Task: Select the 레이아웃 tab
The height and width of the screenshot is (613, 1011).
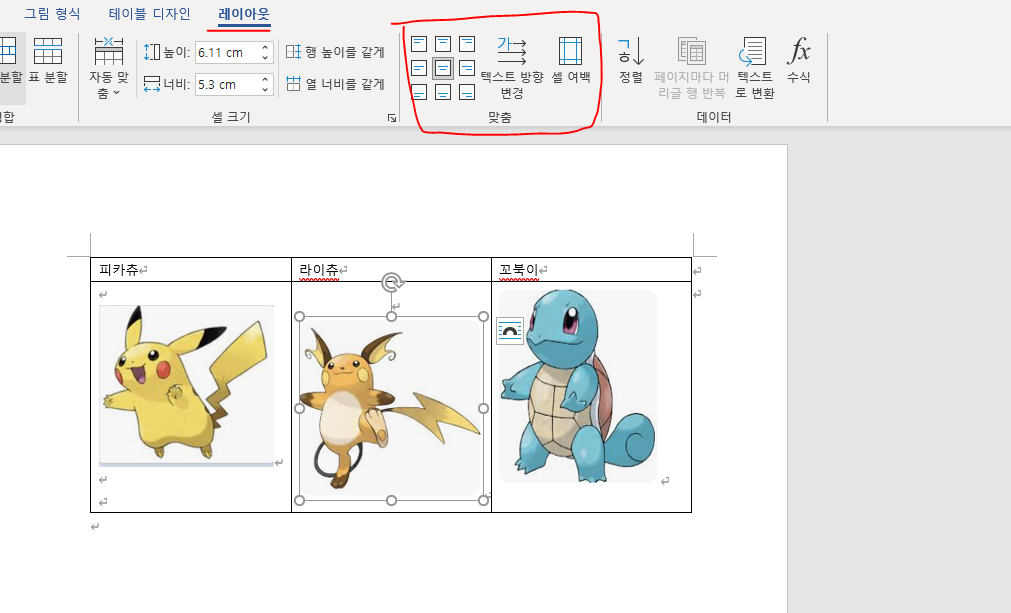Action: point(244,14)
